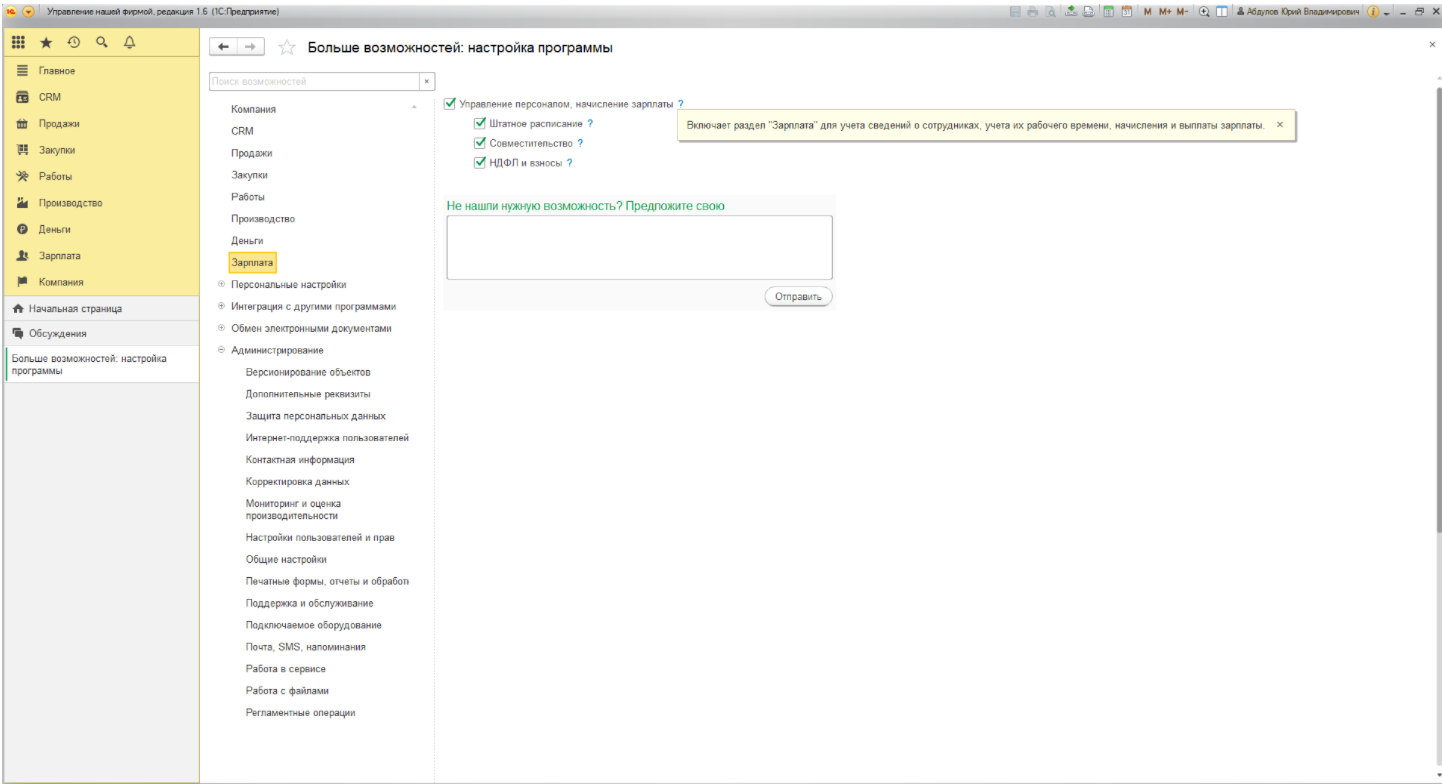Go back with the left arrow
The image size is (1442, 784).
point(224,47)
